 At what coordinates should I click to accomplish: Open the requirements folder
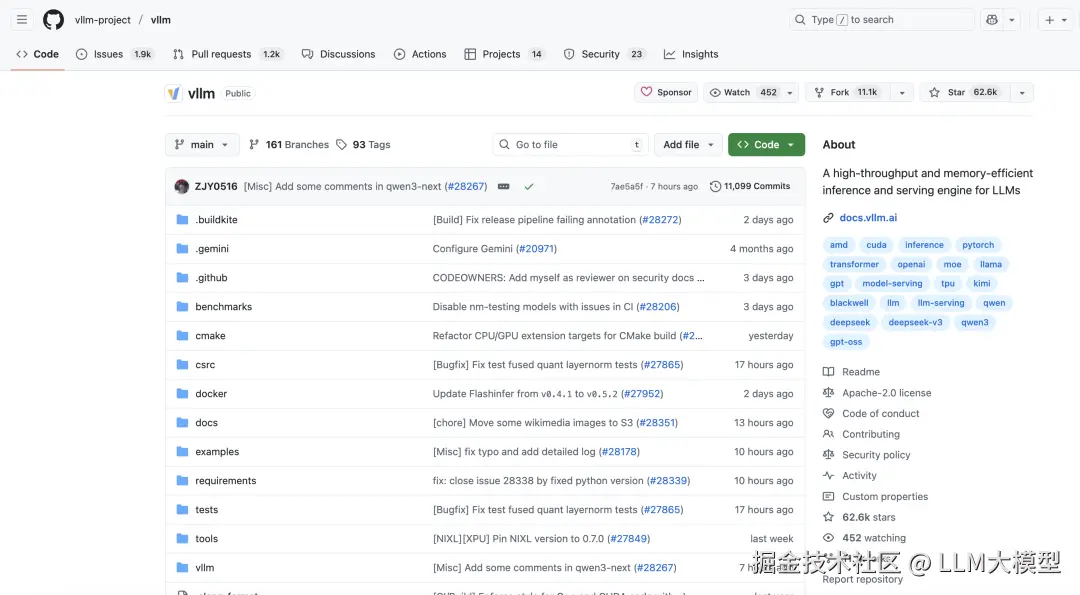click(x=225, y=481)
